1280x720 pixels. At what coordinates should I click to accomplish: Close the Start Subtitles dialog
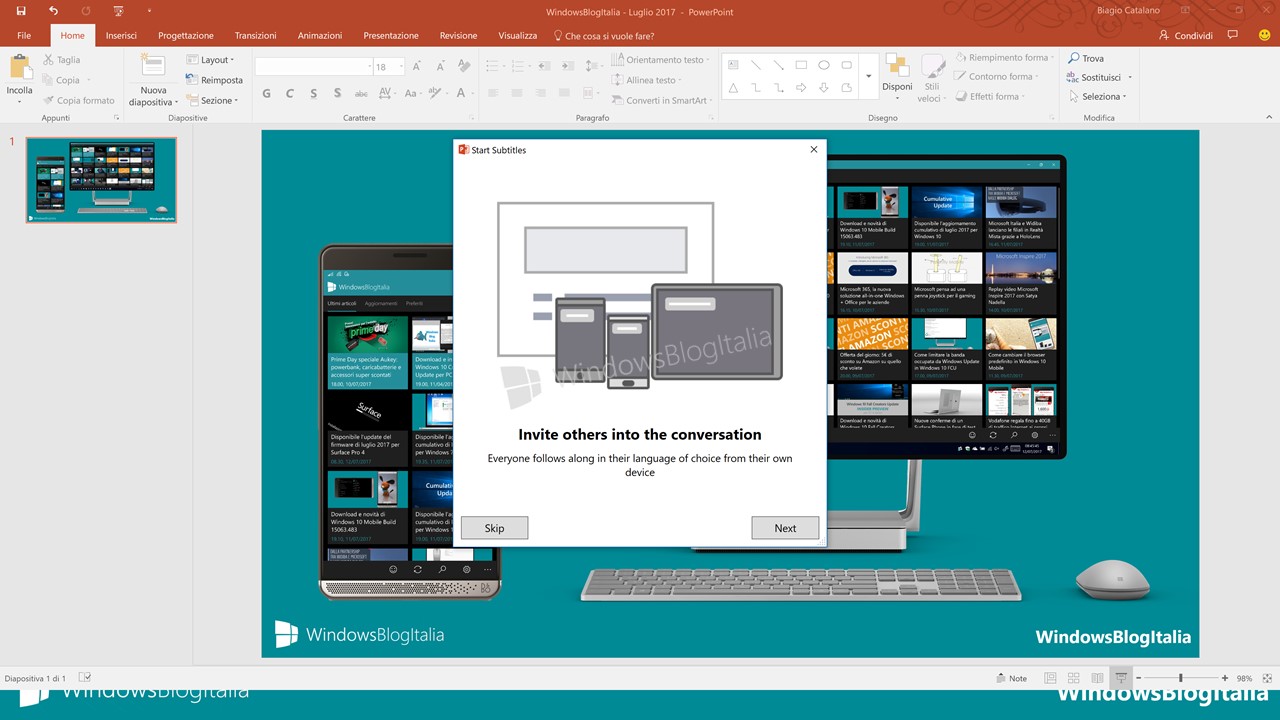click(x=813, y=150)
